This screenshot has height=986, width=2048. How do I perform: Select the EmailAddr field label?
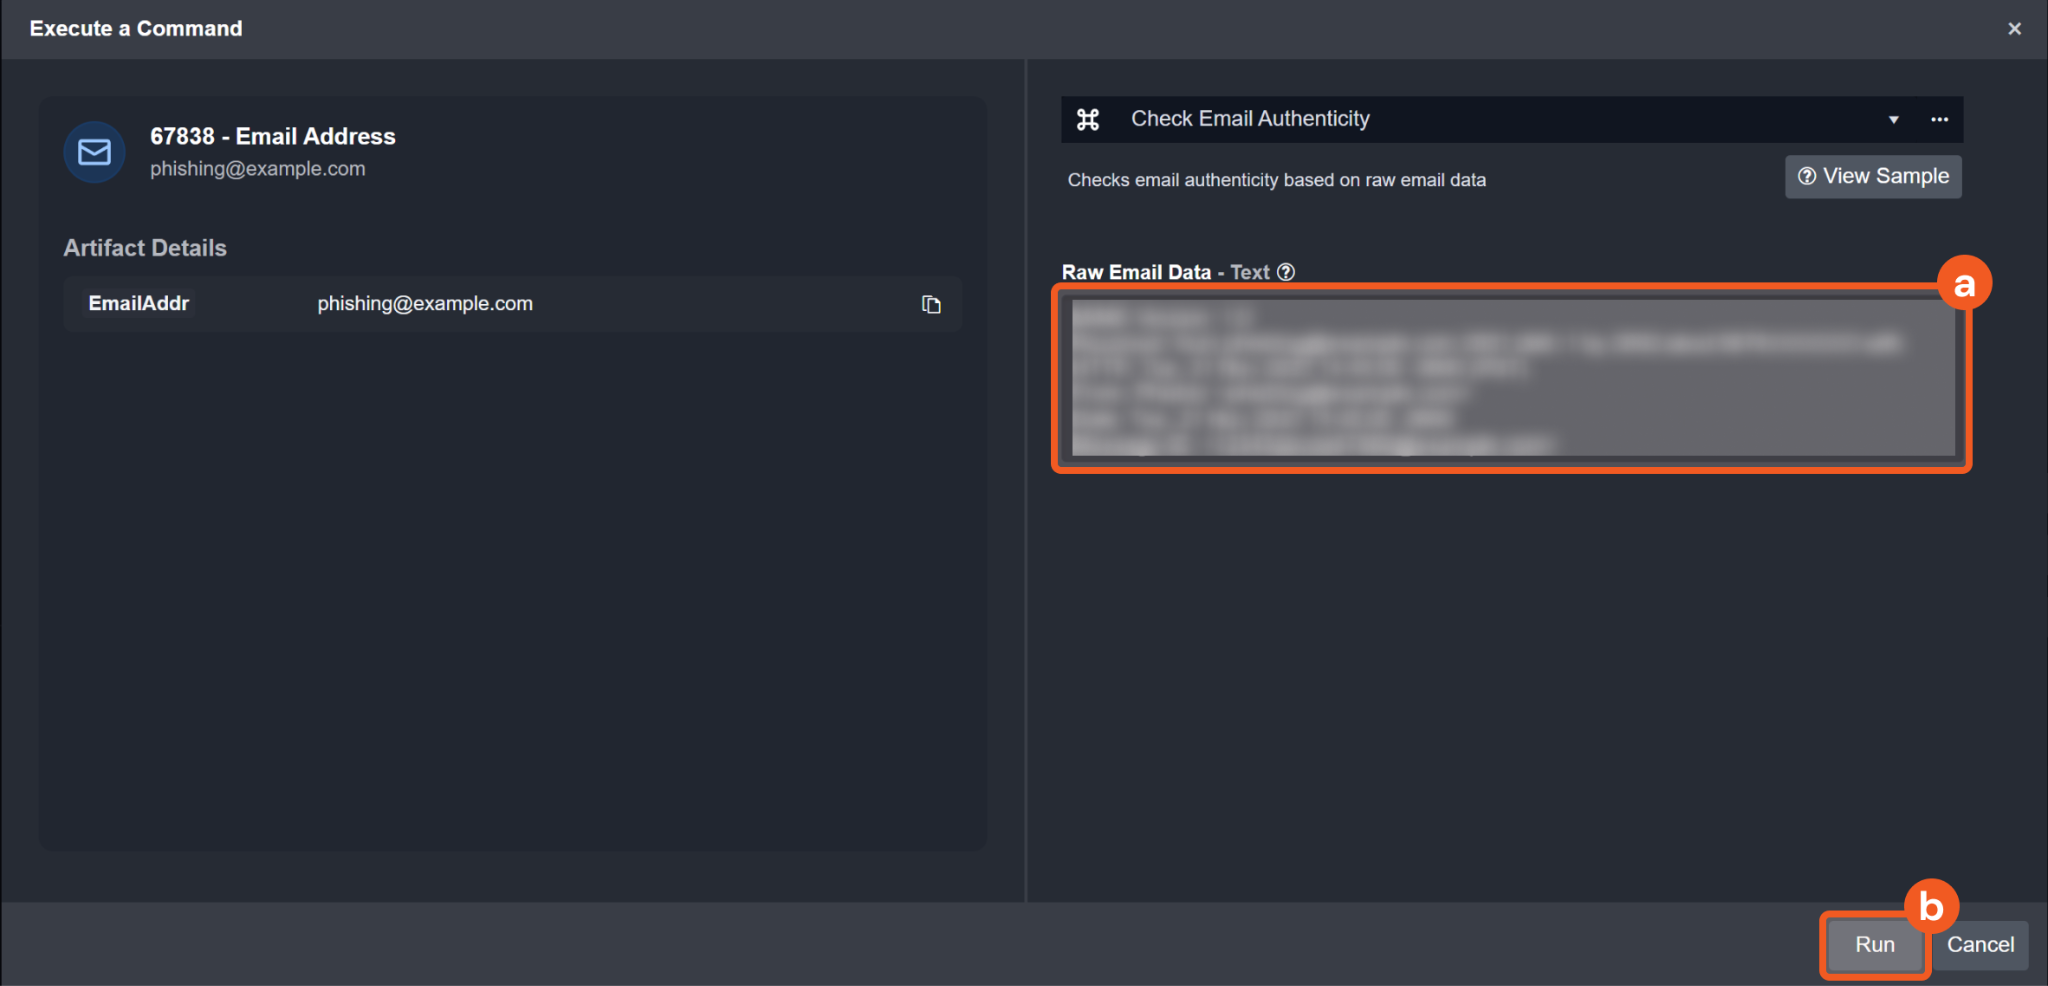click(139, 304)
